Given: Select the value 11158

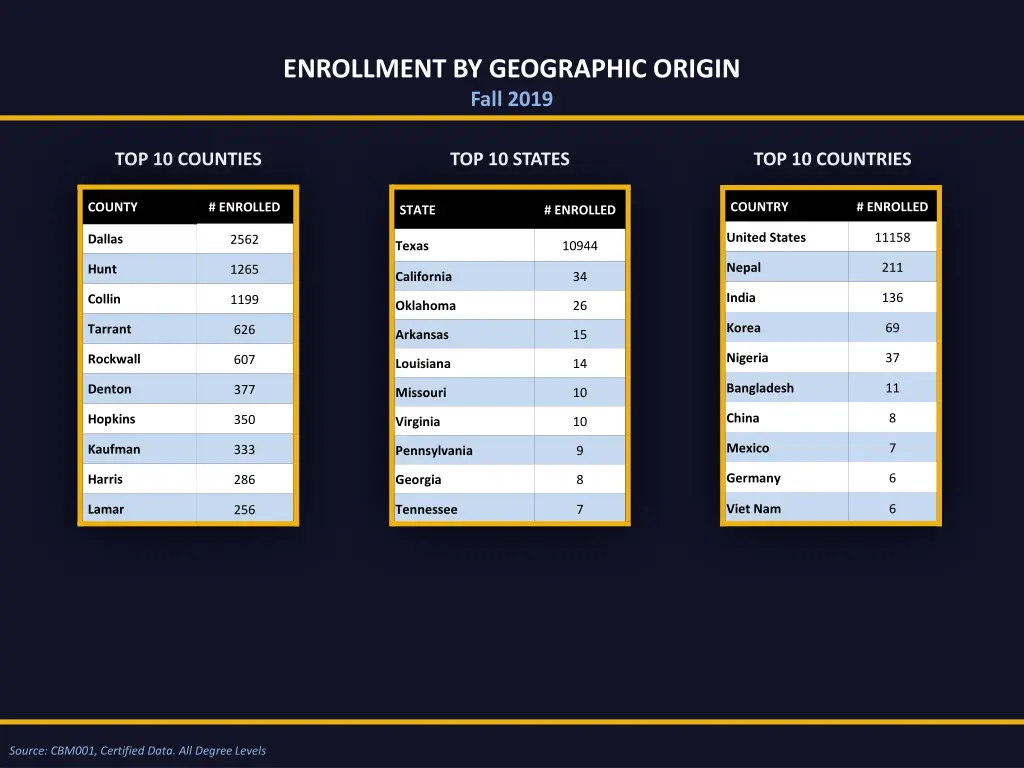Looking at the screenshot, I should 892,238.
